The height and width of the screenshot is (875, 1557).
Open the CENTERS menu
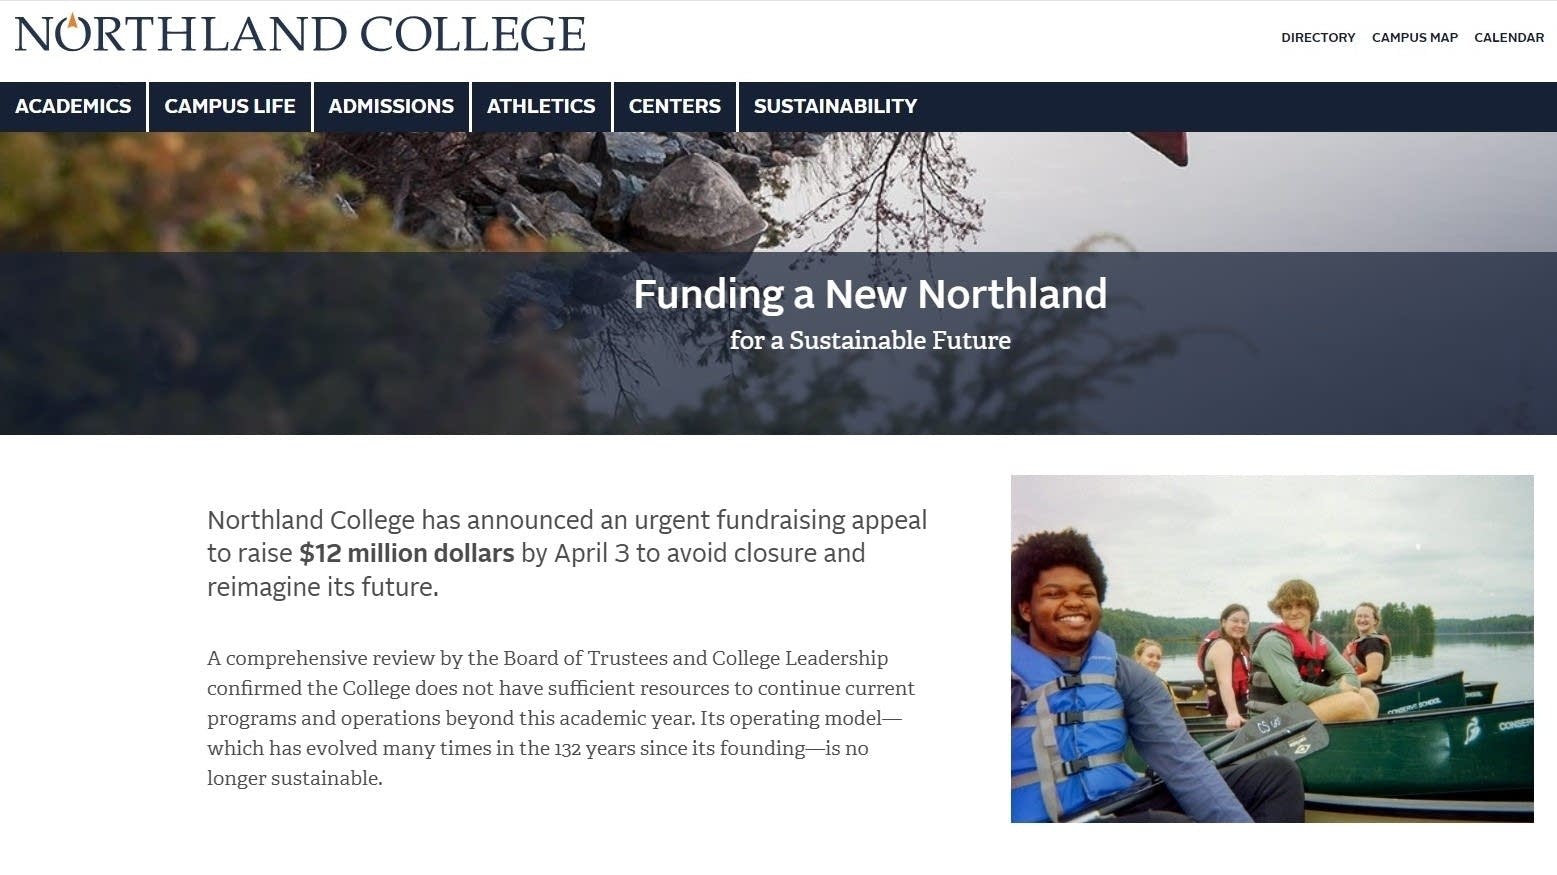point(674,106)
